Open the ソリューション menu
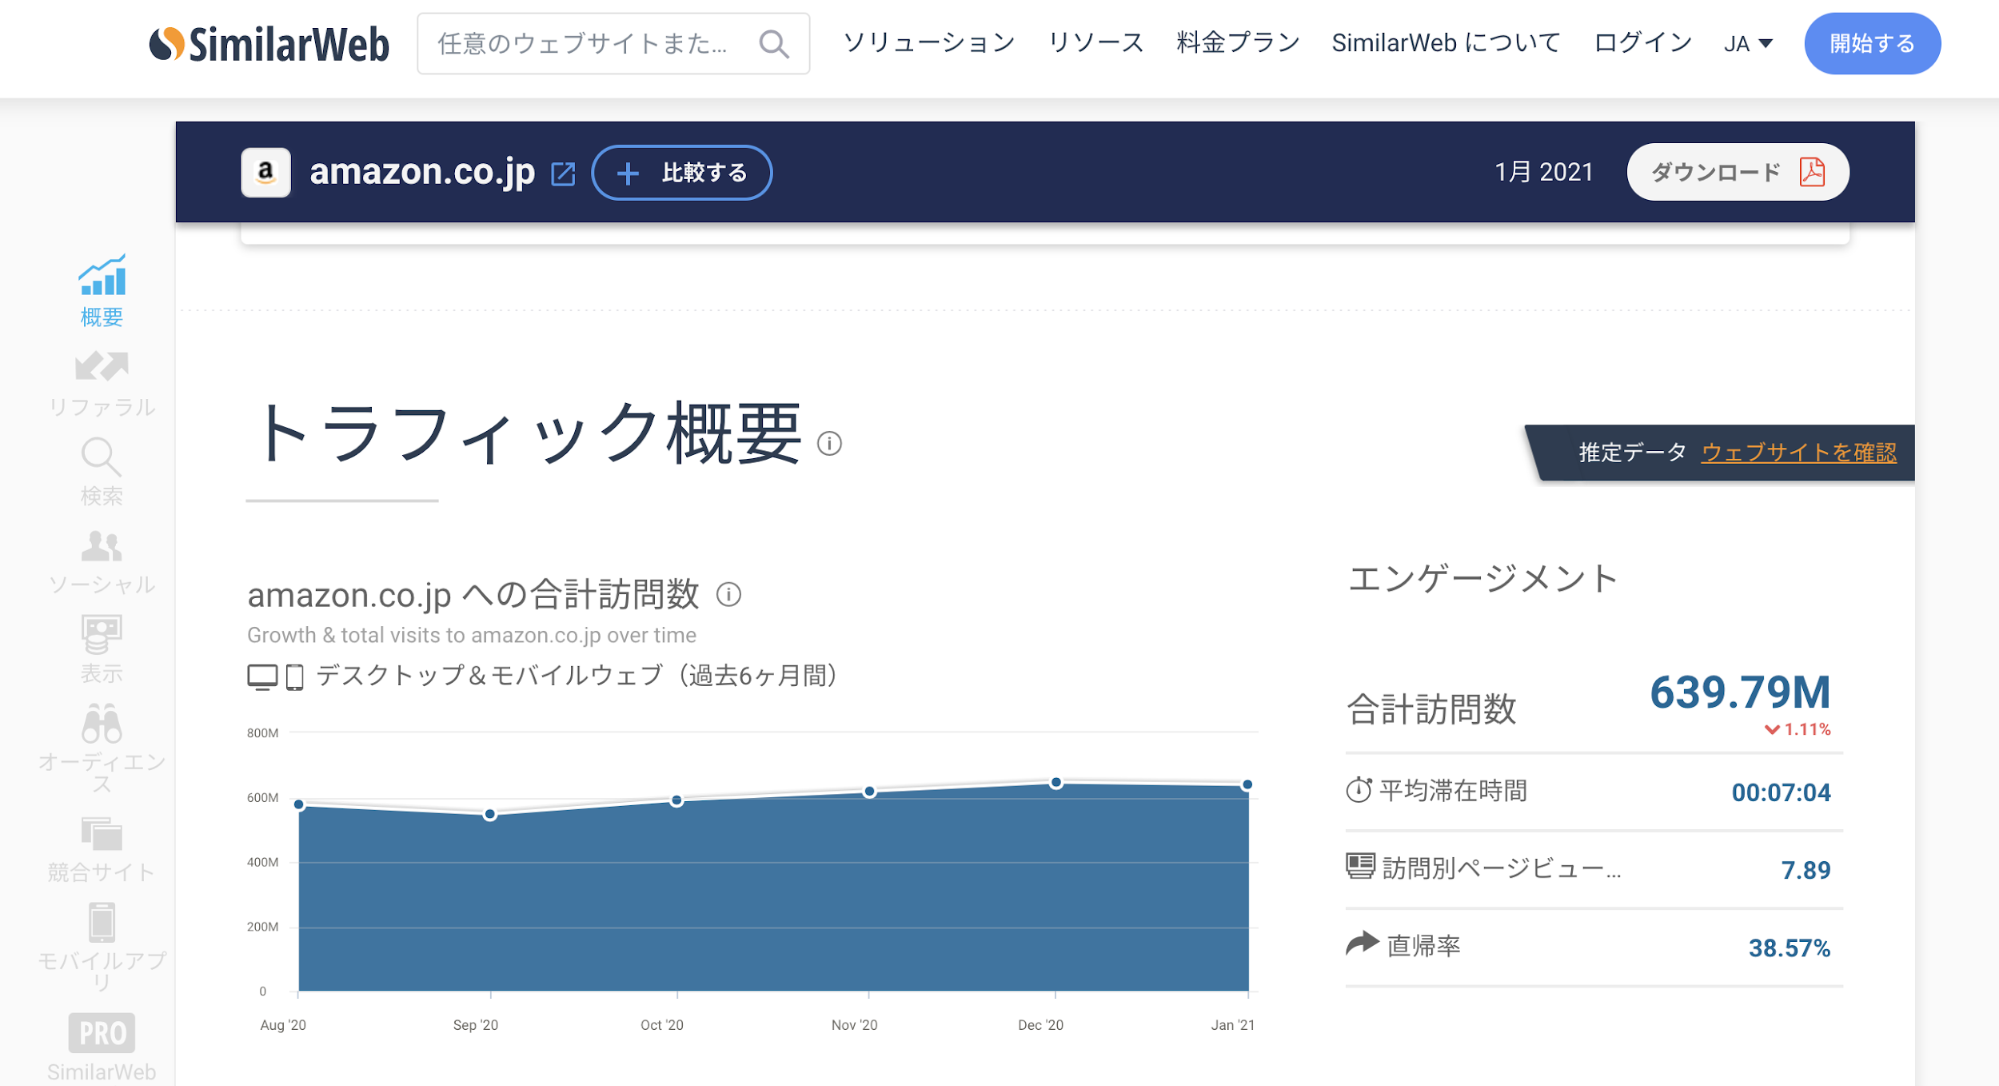This screenshot has width=1999, height=1086. pos(928,43)
